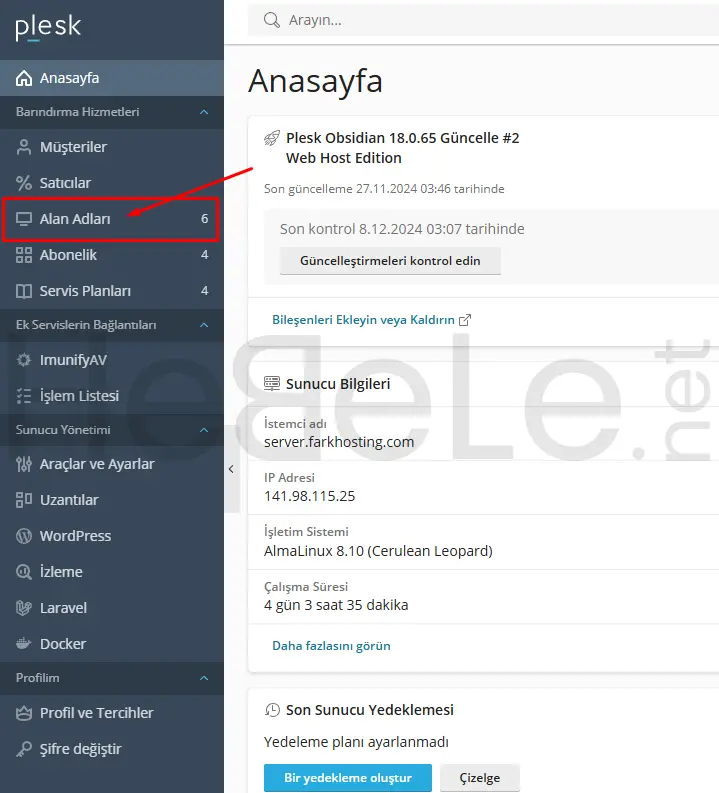Click the Laravel logo icon
The image size is (719, 793).
pyautogui.click(x=24, y=607)
